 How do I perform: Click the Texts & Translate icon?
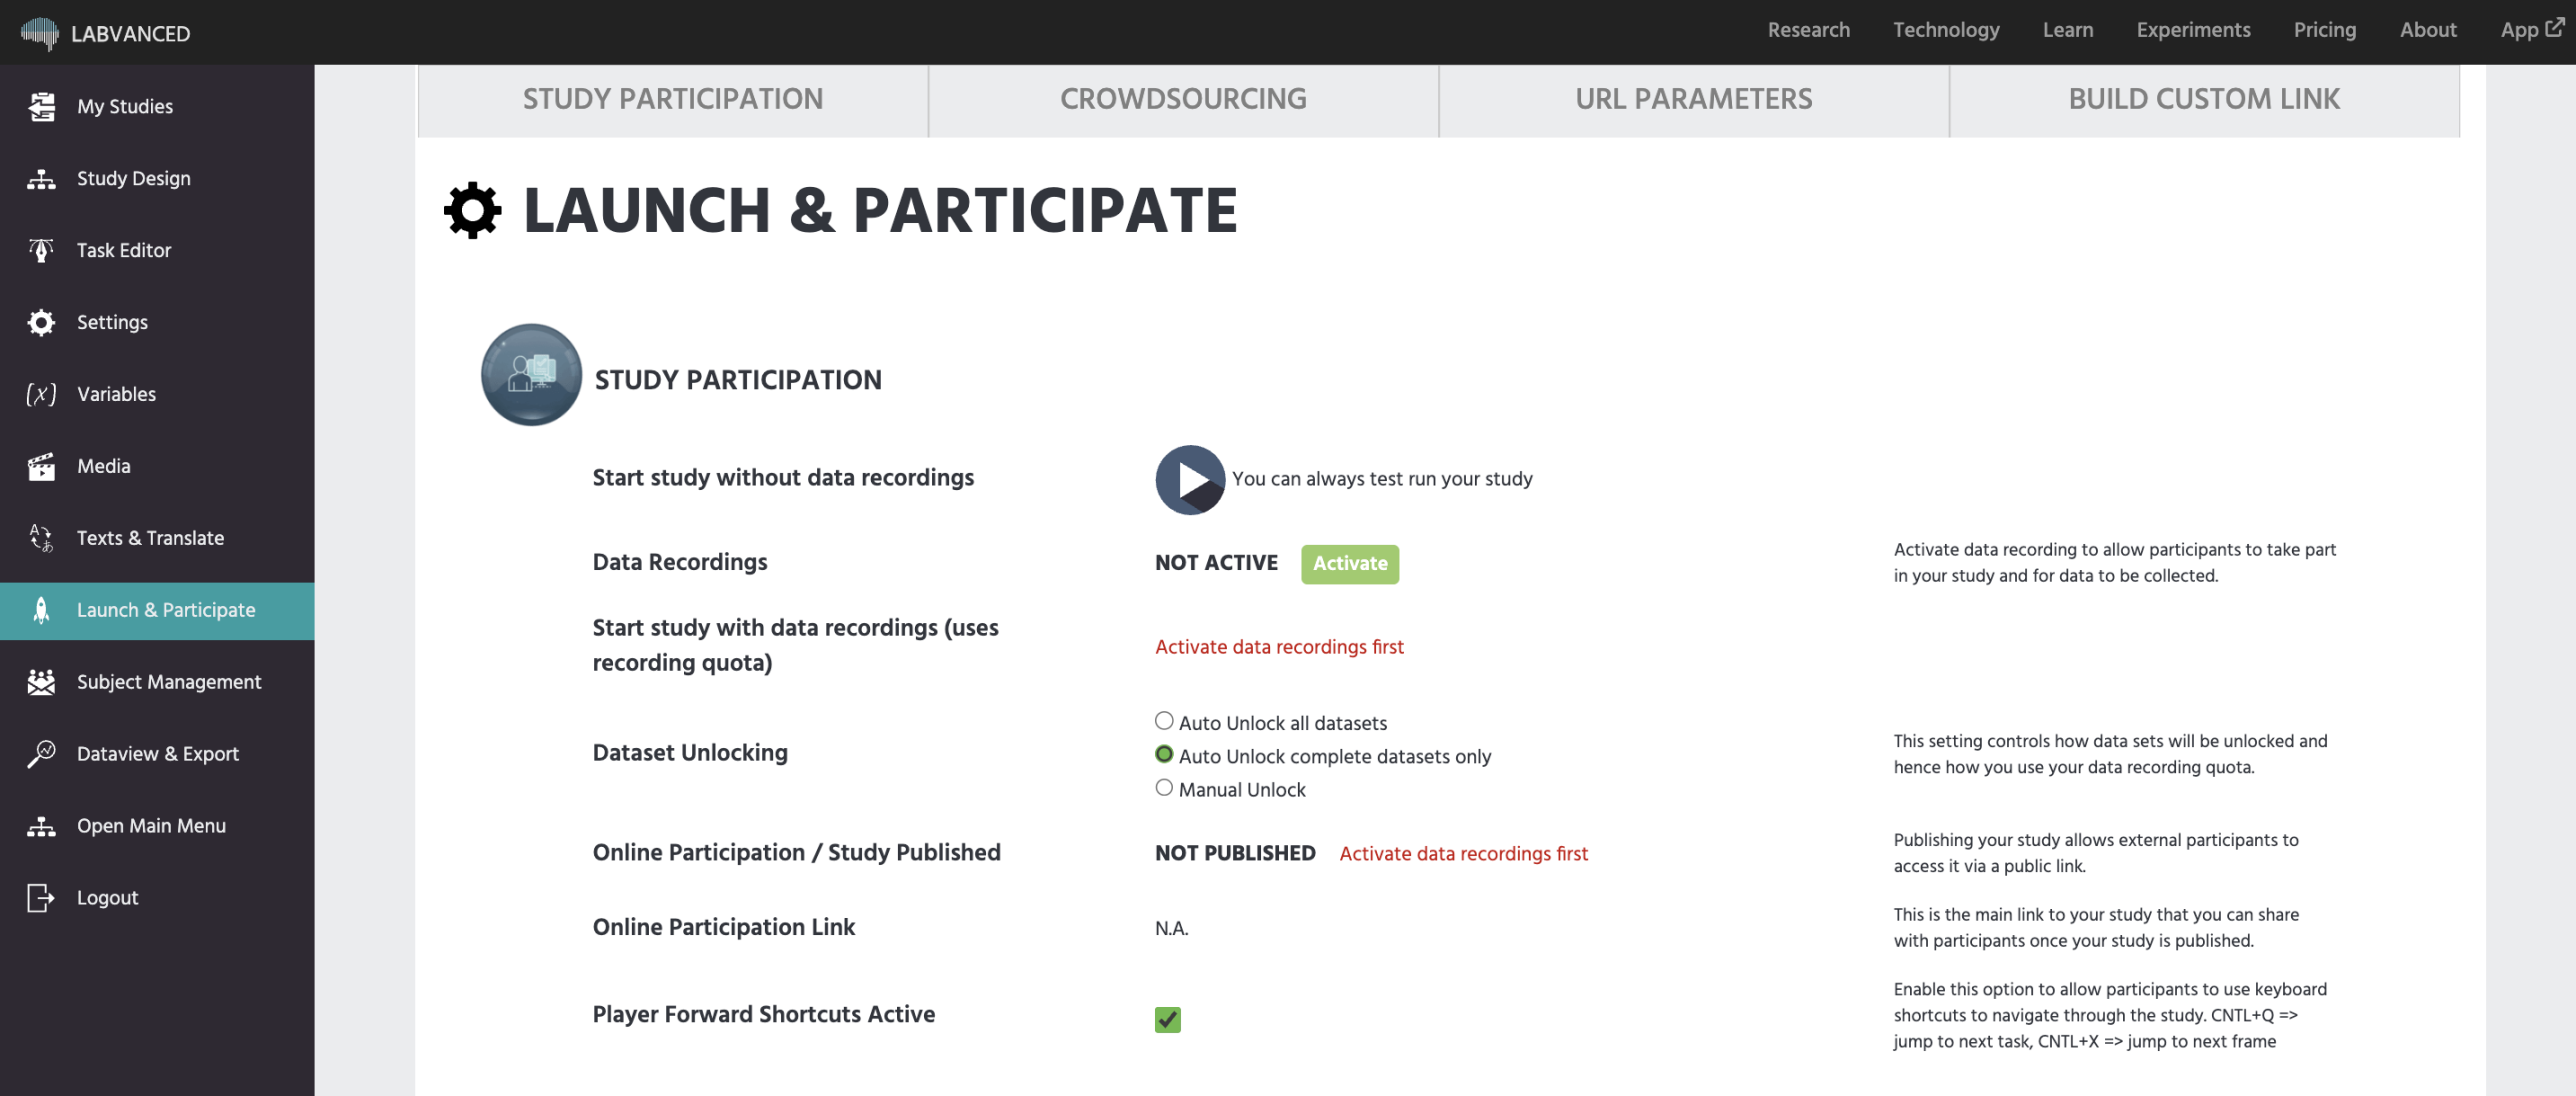point(41,538)
